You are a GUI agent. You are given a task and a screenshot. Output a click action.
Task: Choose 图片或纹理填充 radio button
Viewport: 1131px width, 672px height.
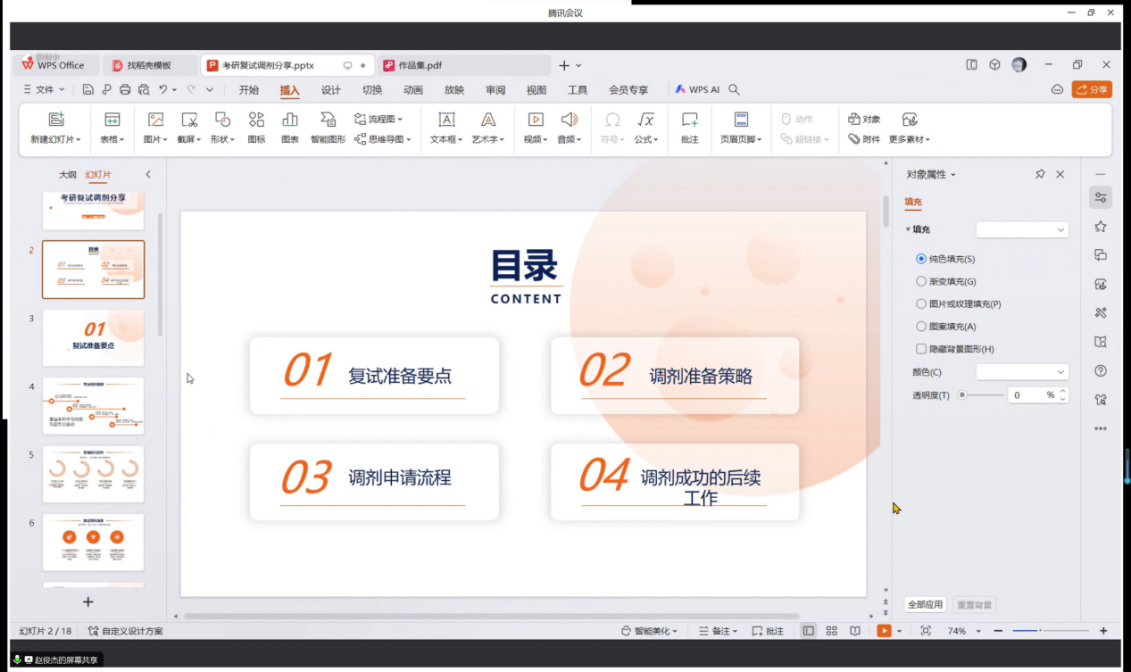(x=922, y=304)
